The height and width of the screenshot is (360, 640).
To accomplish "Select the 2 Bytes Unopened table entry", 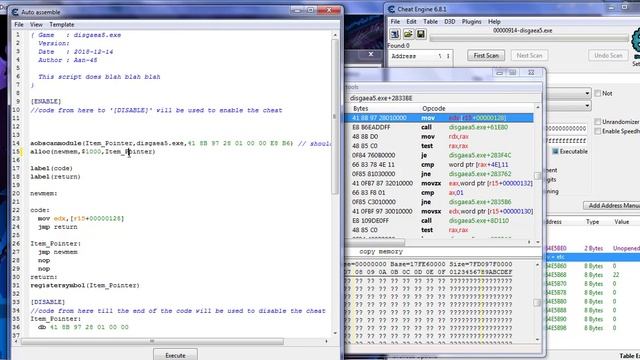I will pos(593,248).
